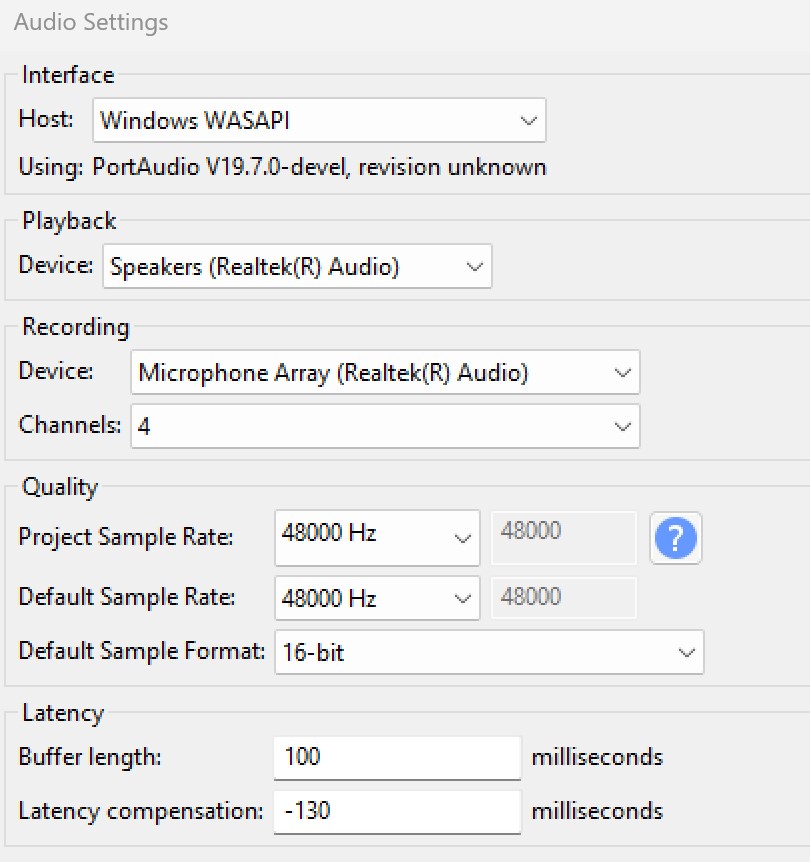
Task: Click the greyed Default Sample Rate value box
Action: tap(563, 598)
